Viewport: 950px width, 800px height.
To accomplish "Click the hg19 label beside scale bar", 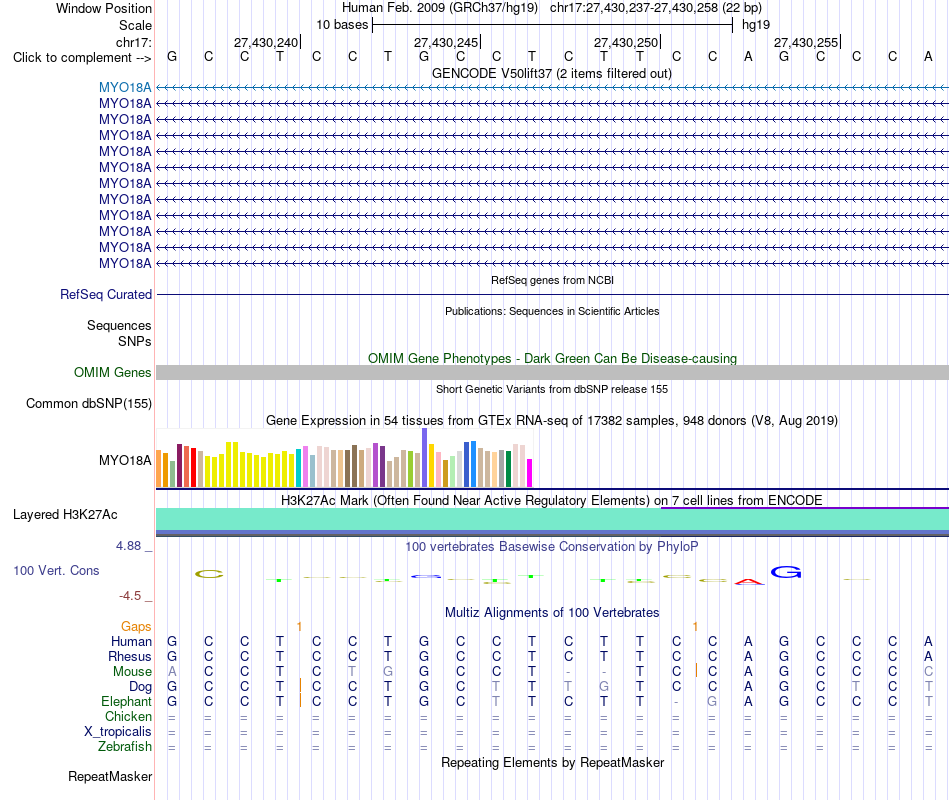I will 756,25.
